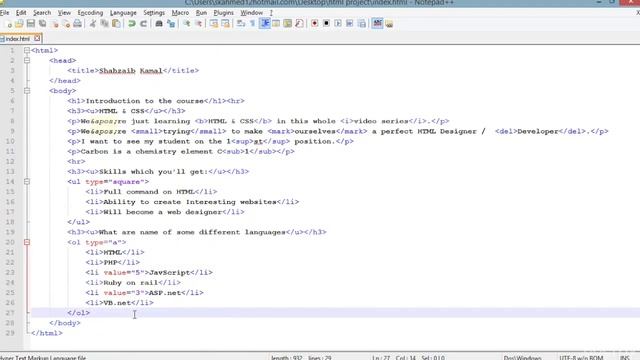This screenshot has height=360, width=640.
Task: Open the File menu
Action: 4,13
